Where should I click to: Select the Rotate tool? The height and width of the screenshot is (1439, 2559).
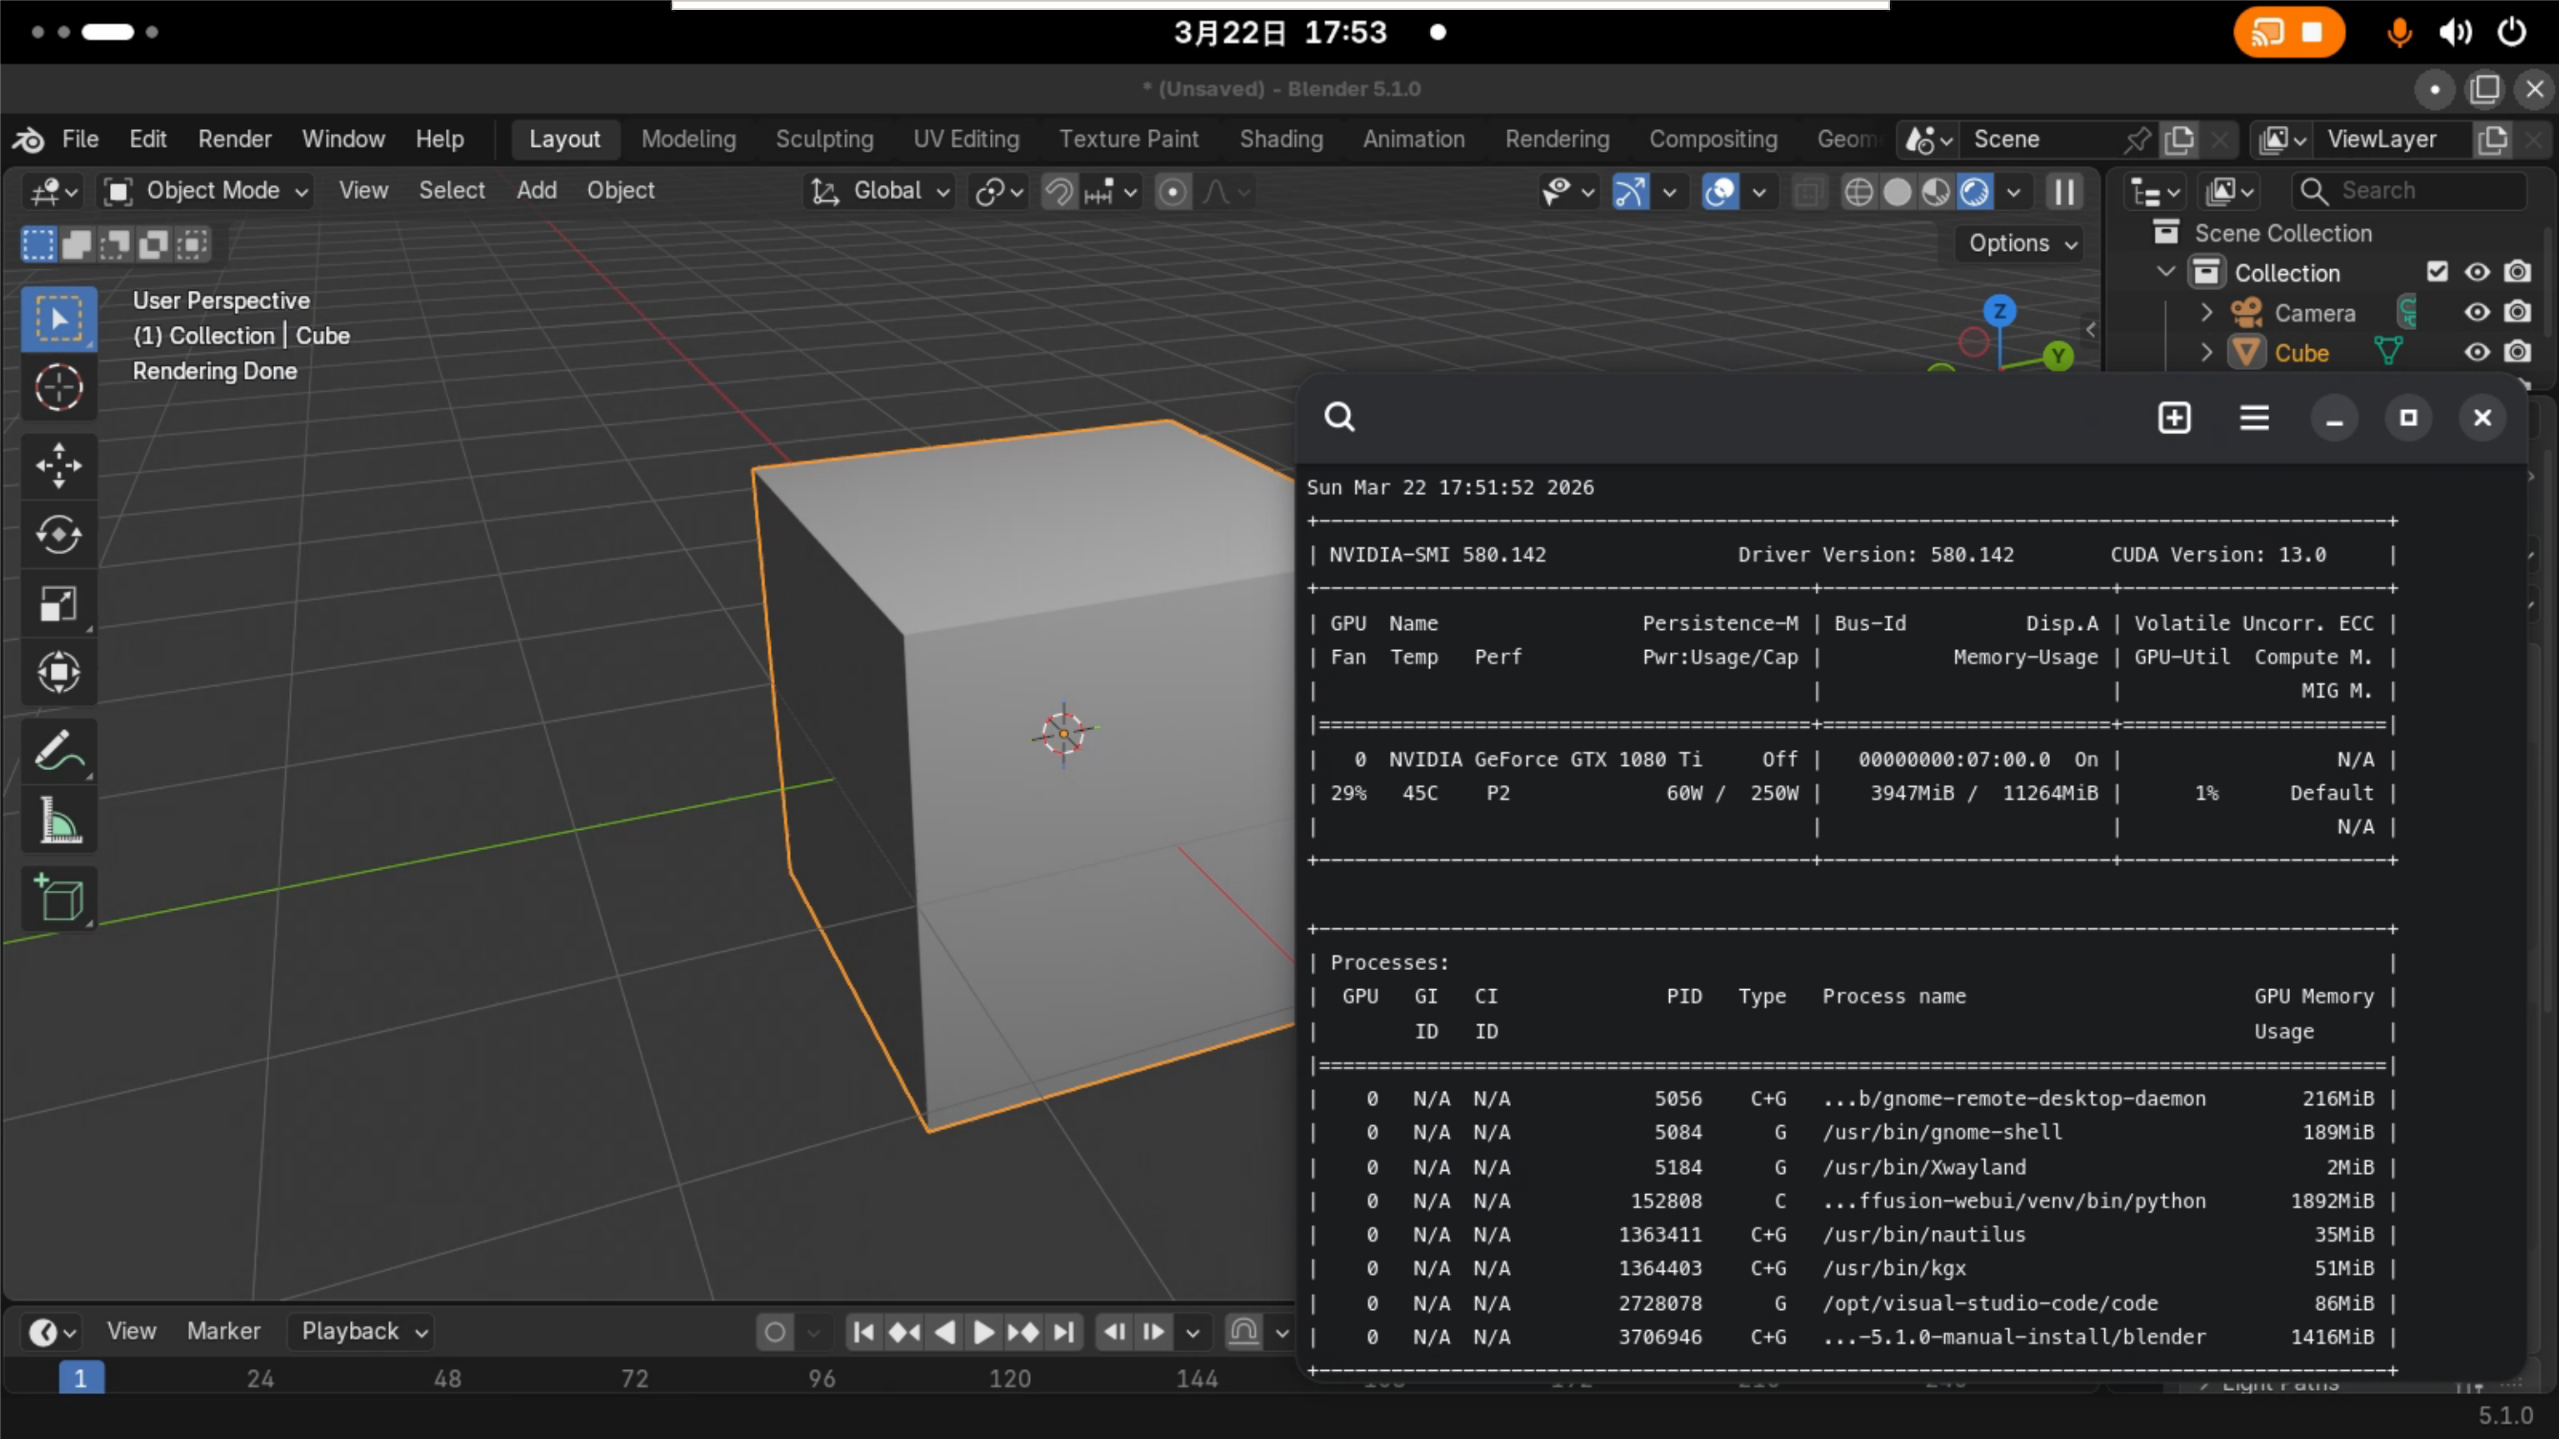[x=59, y=534]
